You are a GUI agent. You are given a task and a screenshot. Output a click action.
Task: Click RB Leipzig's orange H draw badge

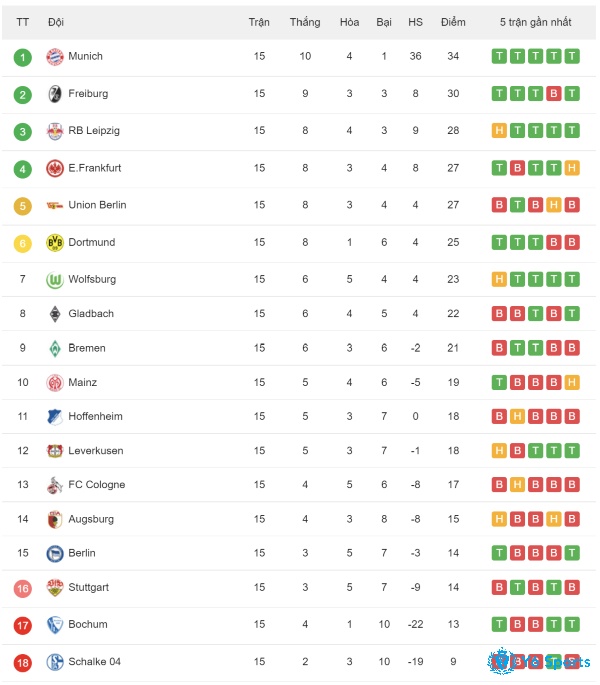coord(499,131)
